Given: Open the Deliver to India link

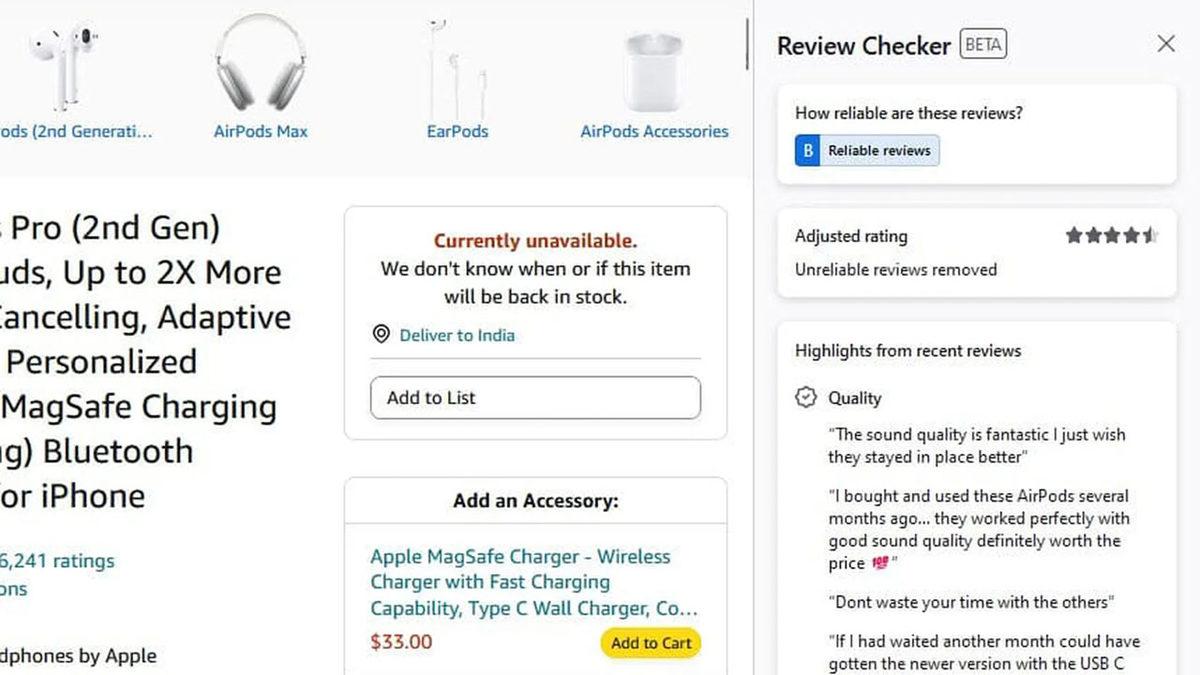Looking at the screenshot, I should [456, 336].
